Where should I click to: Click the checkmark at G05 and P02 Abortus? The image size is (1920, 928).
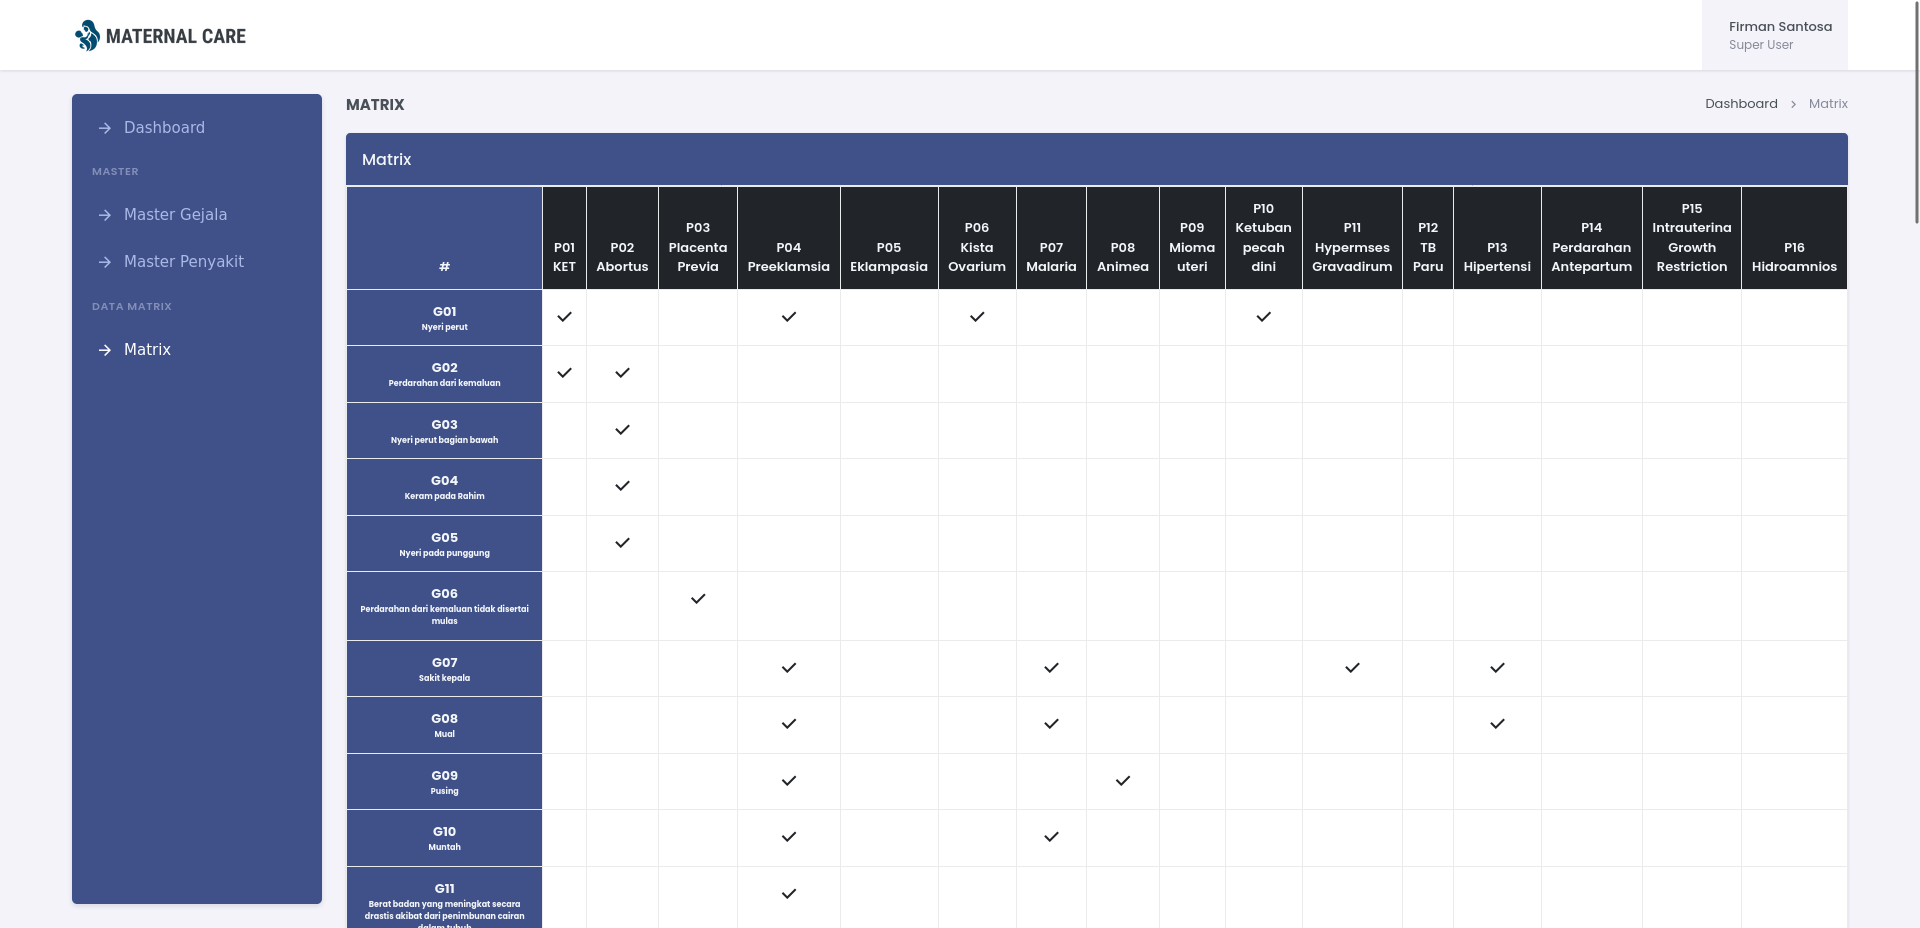pyautogui.click(x=622, y=543)
